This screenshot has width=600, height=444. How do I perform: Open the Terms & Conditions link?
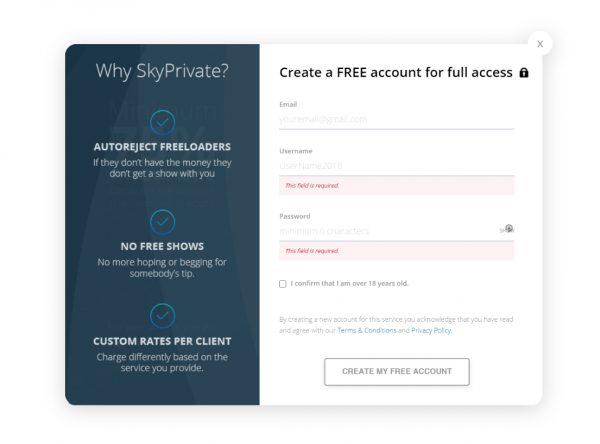tap(367, 330)
